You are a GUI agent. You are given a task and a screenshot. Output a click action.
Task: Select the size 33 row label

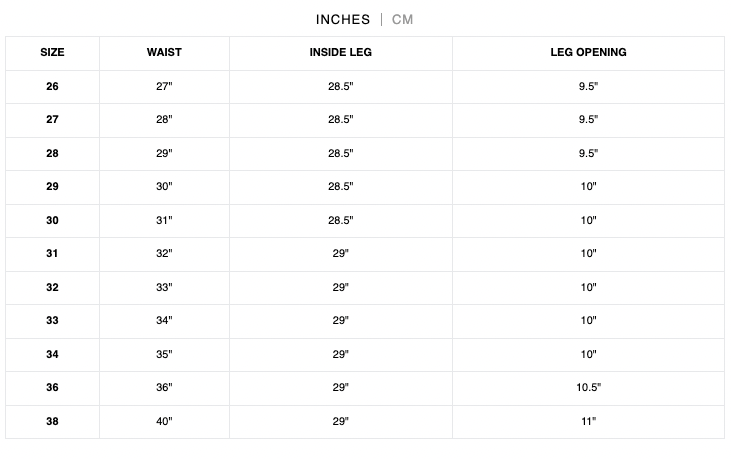coord(52,321)
